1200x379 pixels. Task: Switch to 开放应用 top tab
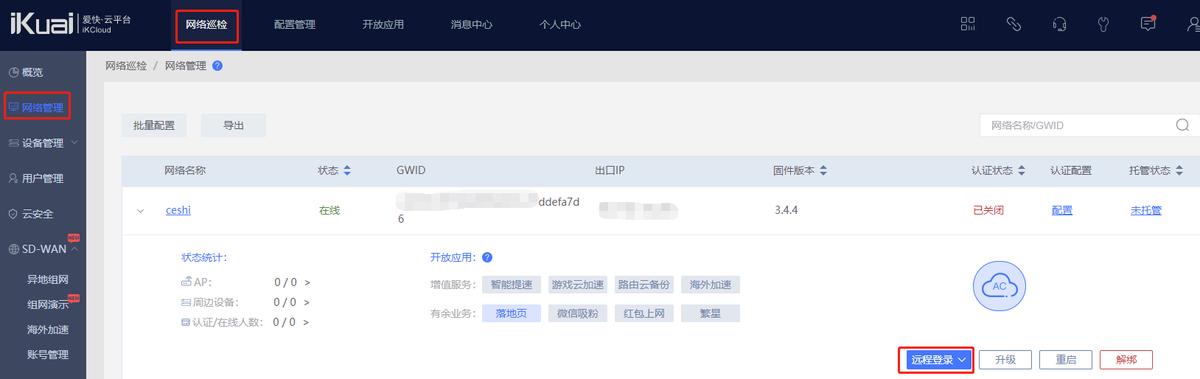(x=383, y=24)
